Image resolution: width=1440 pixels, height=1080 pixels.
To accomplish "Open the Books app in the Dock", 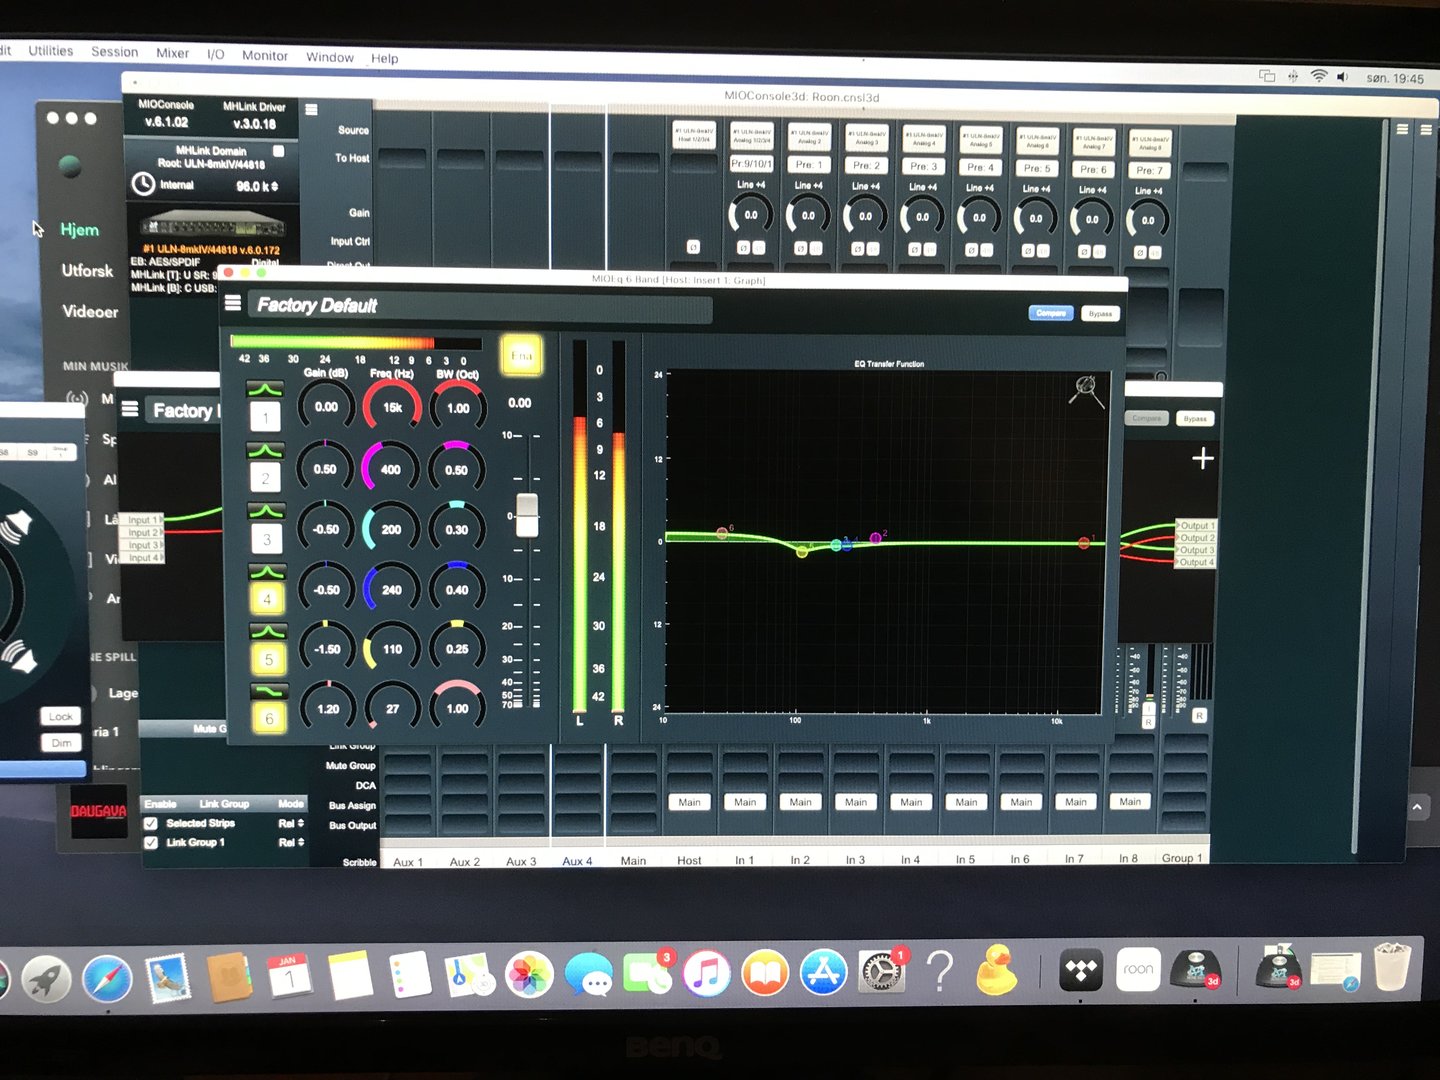I will pyautogui.click(x=765, y=972).
